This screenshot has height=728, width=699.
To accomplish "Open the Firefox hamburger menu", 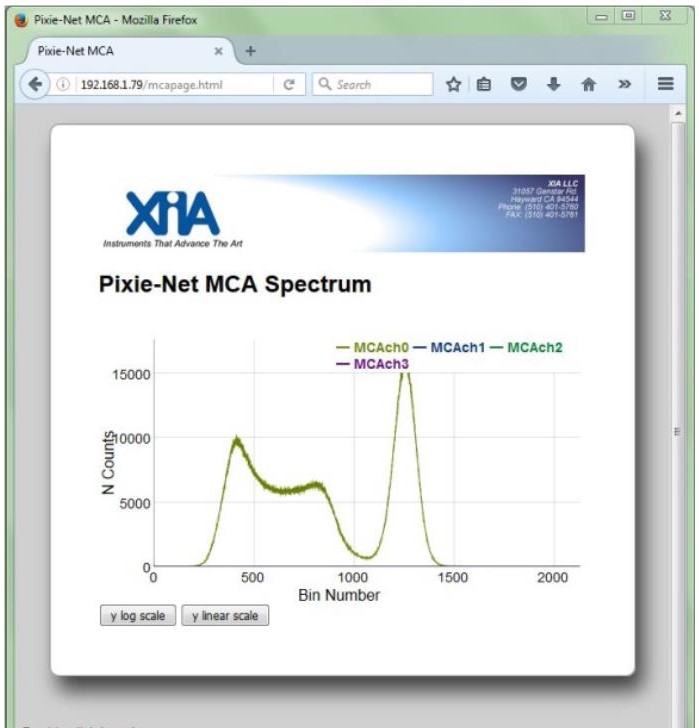I will click(x=665, y=84).
